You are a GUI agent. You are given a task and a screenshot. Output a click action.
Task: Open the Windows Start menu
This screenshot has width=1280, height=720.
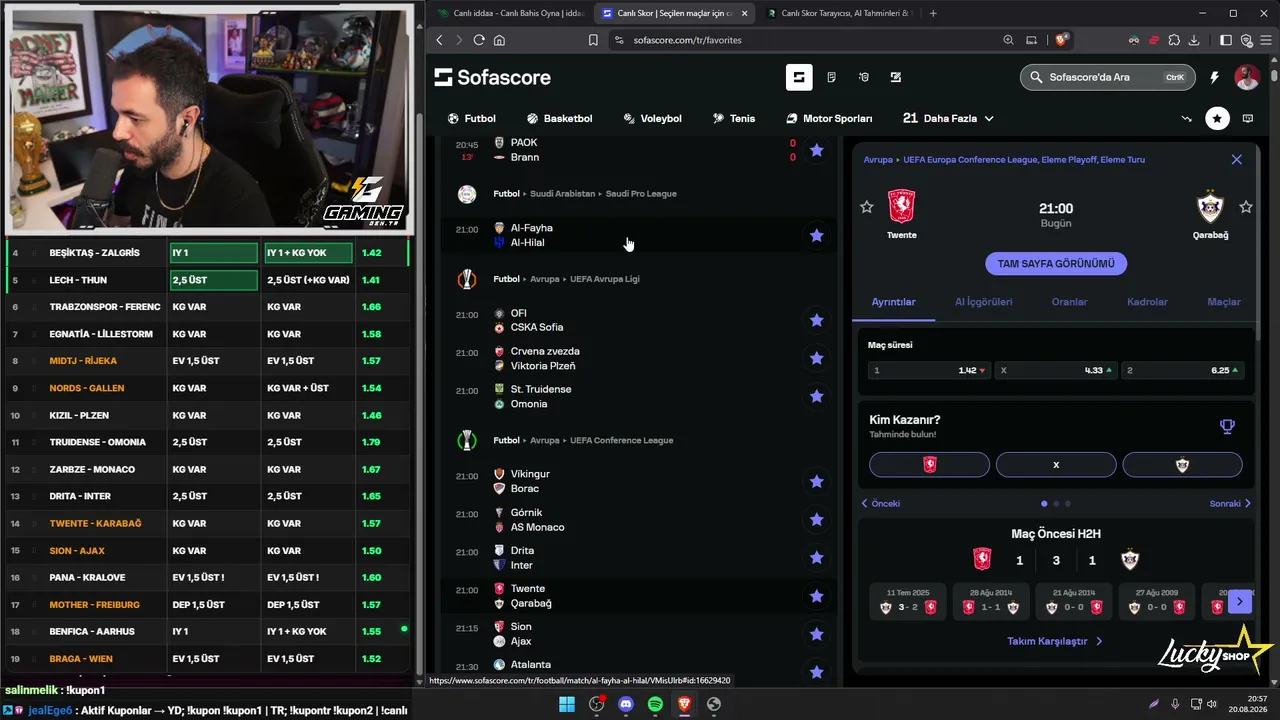click(x=567, y=704)
